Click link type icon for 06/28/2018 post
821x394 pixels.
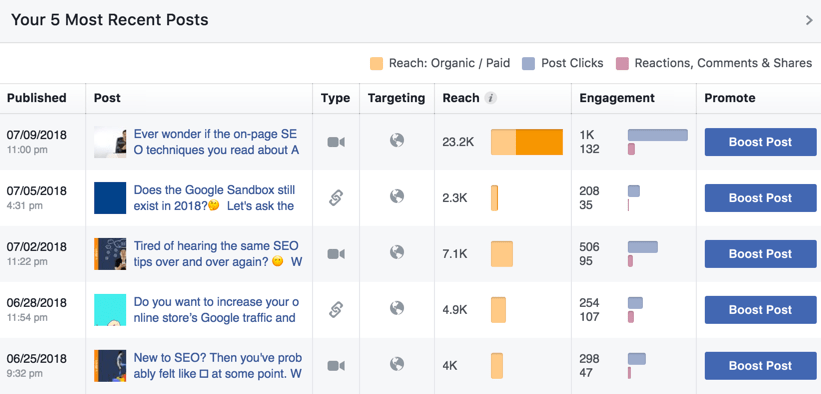pyautogui.click(x=336, y=310)
